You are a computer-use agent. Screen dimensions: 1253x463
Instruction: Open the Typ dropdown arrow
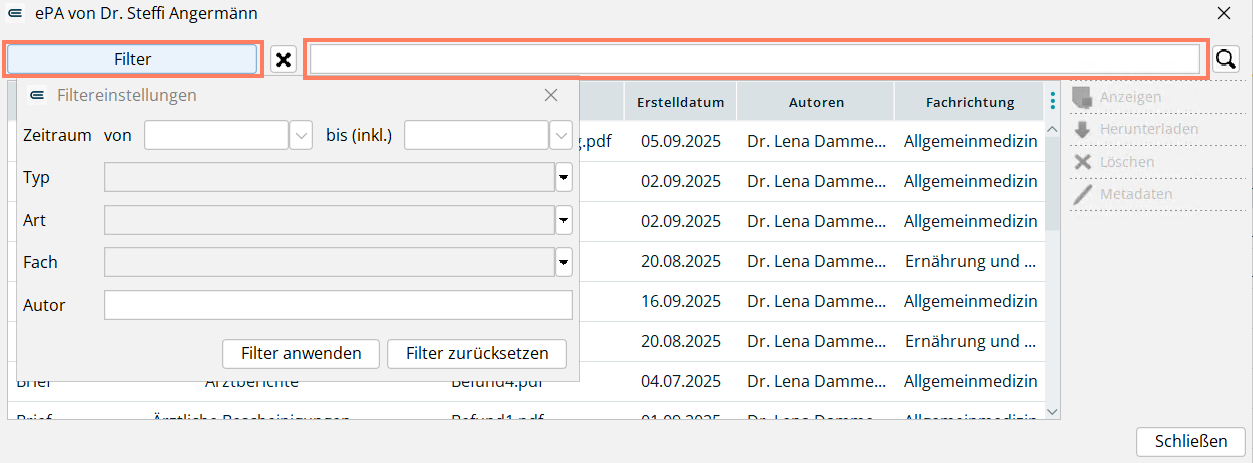[x=564, y=178]
